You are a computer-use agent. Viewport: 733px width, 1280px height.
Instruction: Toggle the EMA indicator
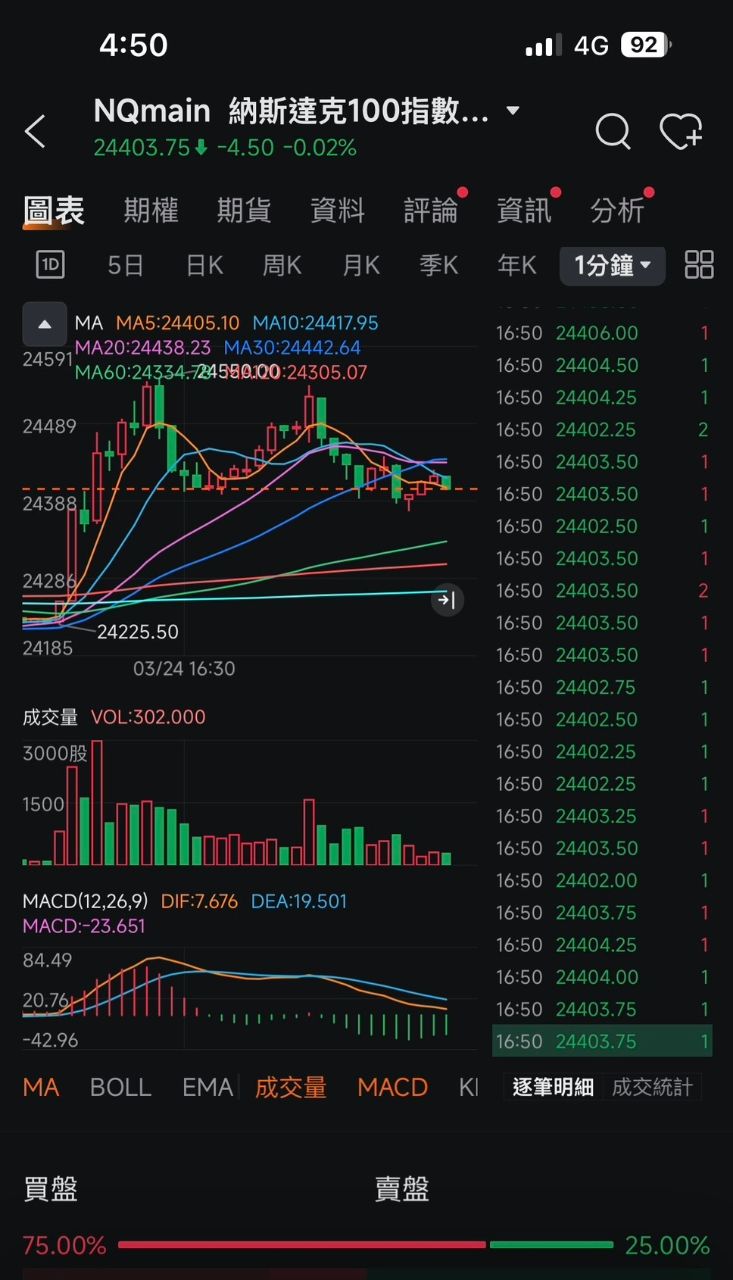207,1087
